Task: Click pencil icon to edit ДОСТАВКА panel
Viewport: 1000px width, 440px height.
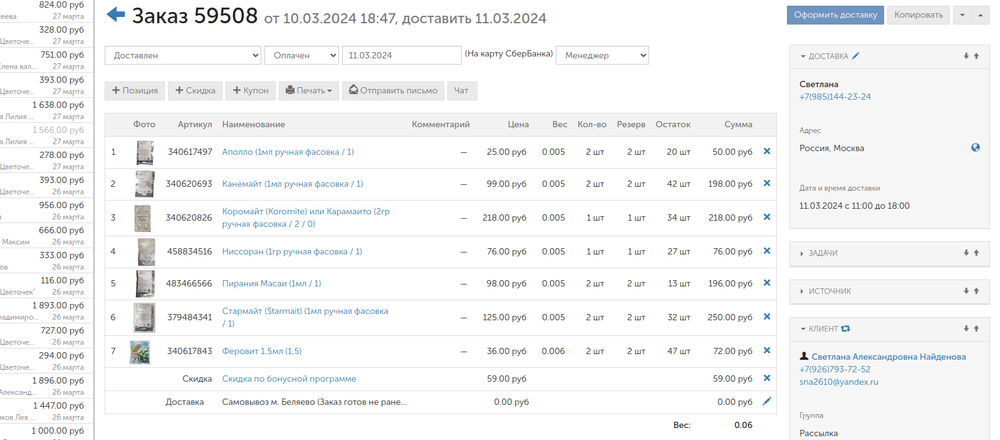Action: click(856, 56)
